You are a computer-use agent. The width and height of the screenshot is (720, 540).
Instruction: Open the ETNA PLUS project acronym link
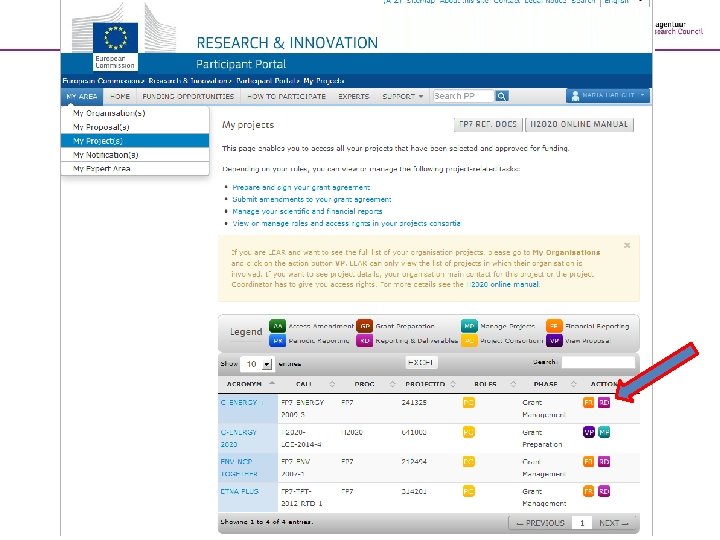pos(239,491)
